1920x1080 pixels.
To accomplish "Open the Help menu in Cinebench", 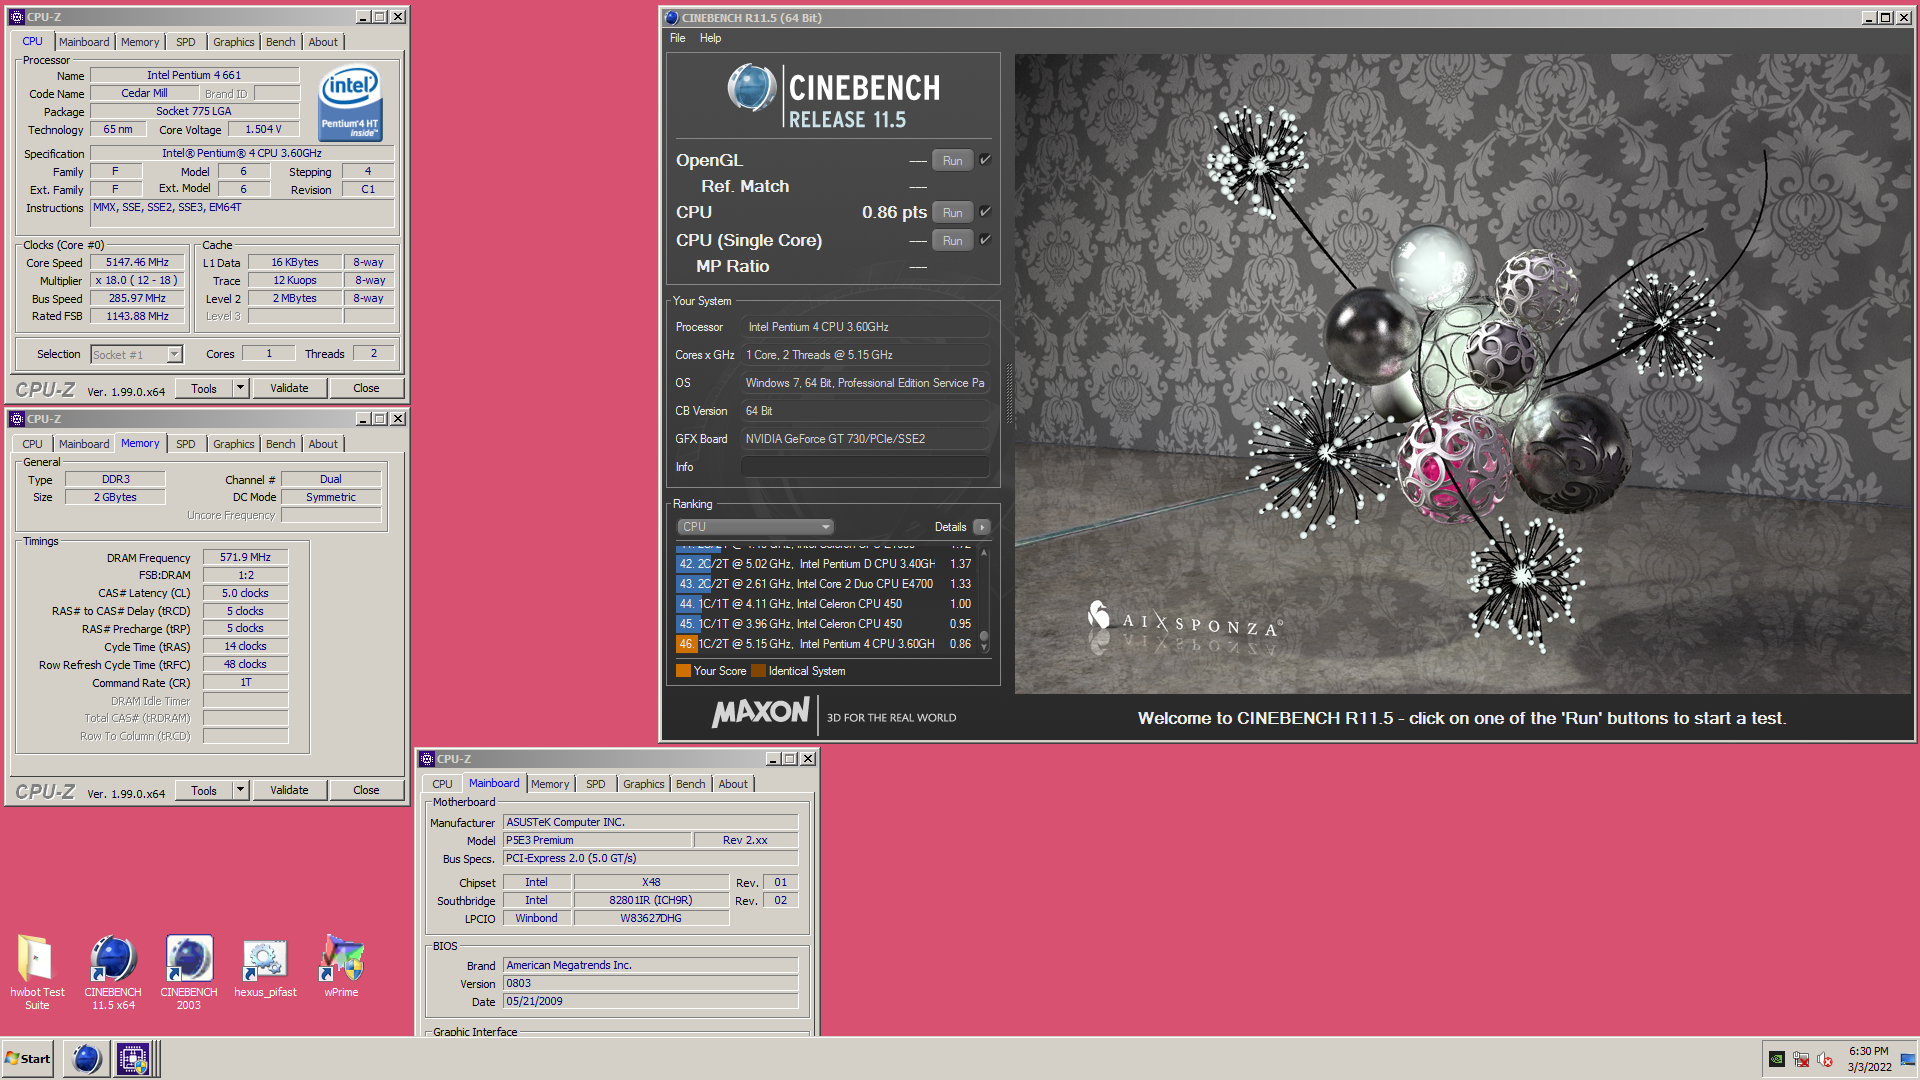I will (x=710, y=38).
